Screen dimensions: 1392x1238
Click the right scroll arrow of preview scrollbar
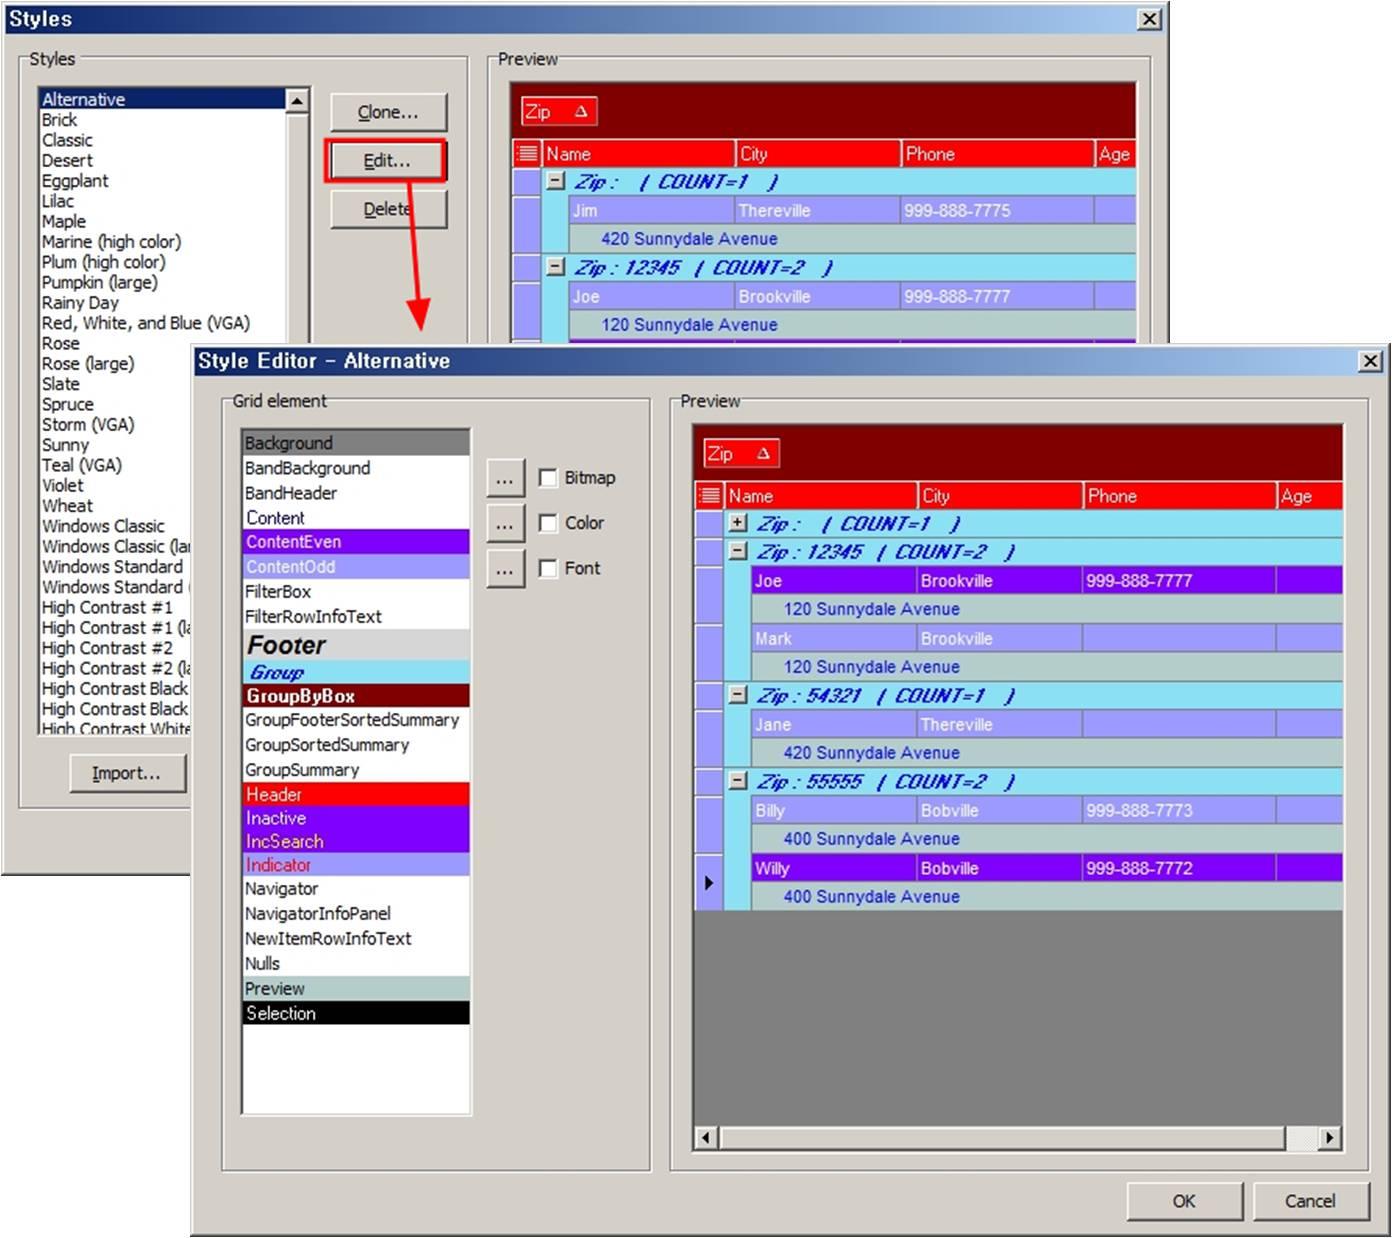click(x=1329, y=1138)
